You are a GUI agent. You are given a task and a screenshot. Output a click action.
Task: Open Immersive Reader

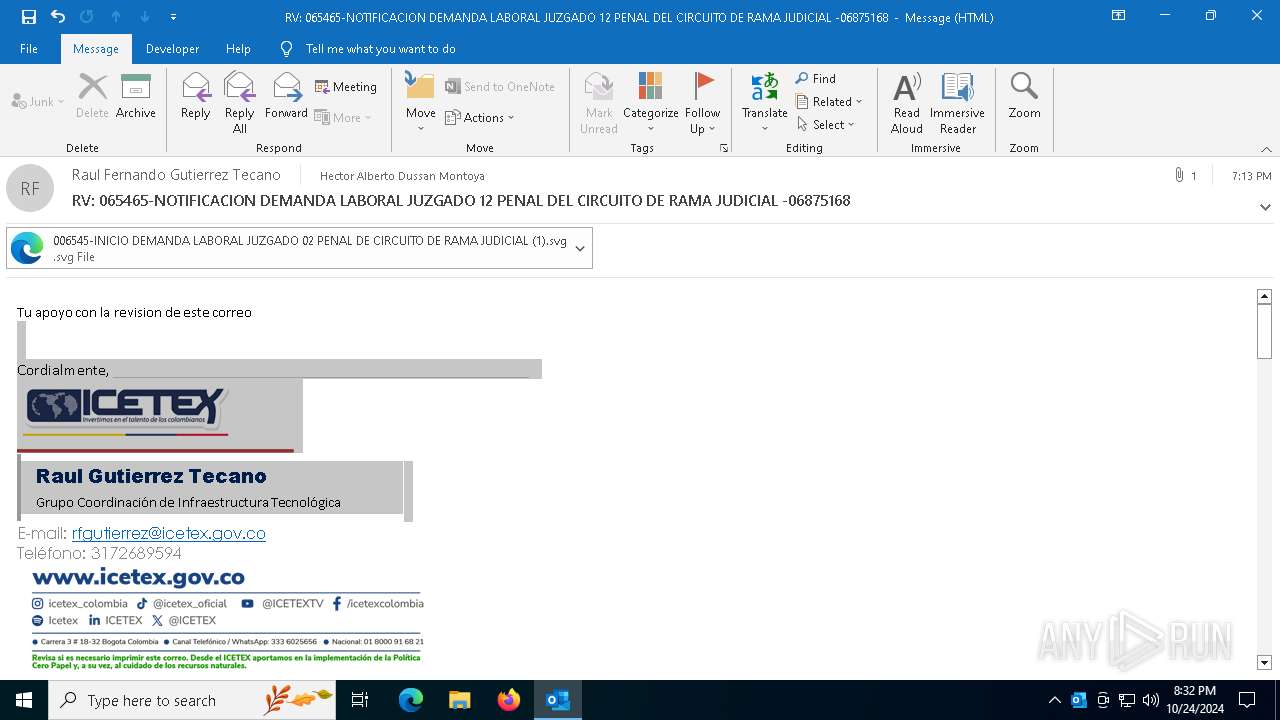(x=958, y=102)
